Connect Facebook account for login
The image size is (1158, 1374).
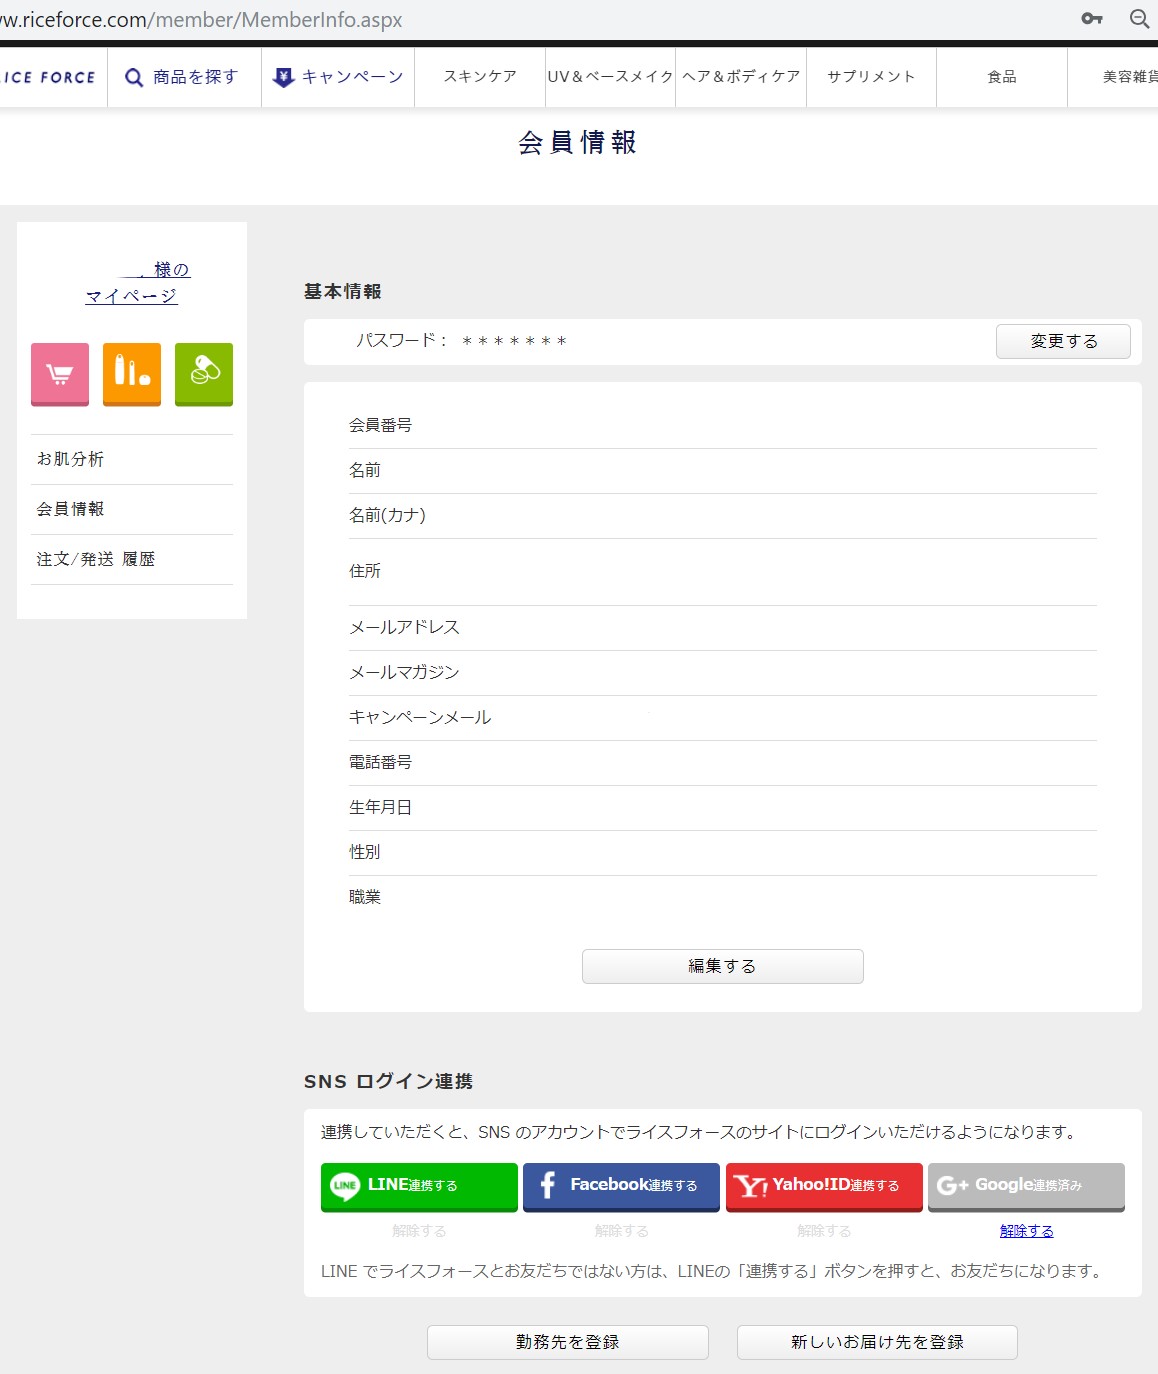tap(621, 1186)
